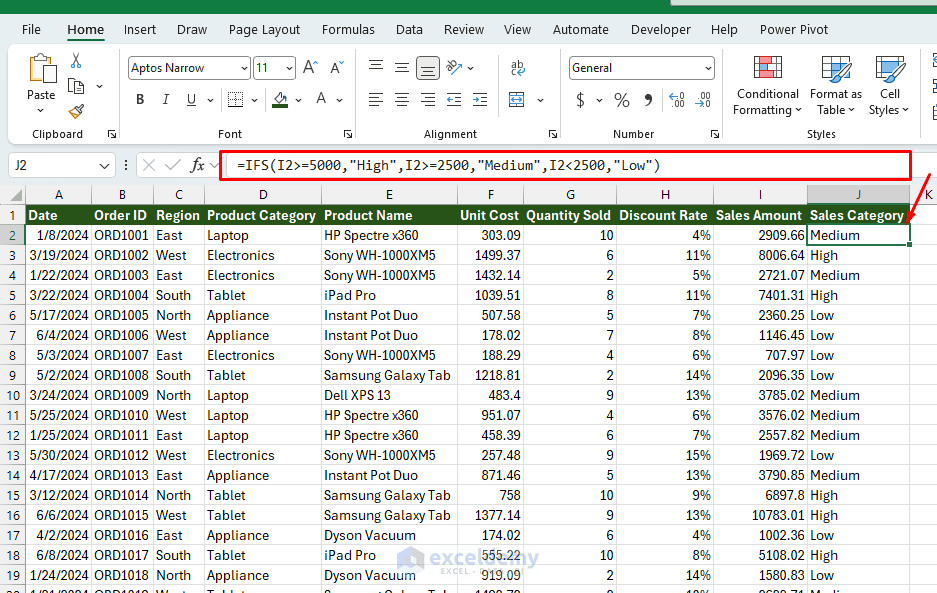The width and height of the screenshot is (937, 593).
Task: Click the Paste clipboard icon
Action: (x=42, y=69)
